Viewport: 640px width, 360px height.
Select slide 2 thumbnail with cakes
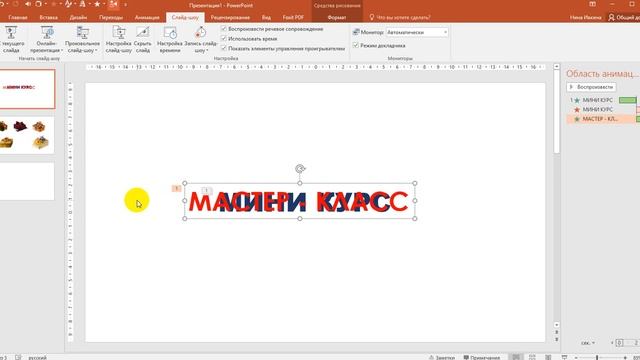[x=27, y=135]
